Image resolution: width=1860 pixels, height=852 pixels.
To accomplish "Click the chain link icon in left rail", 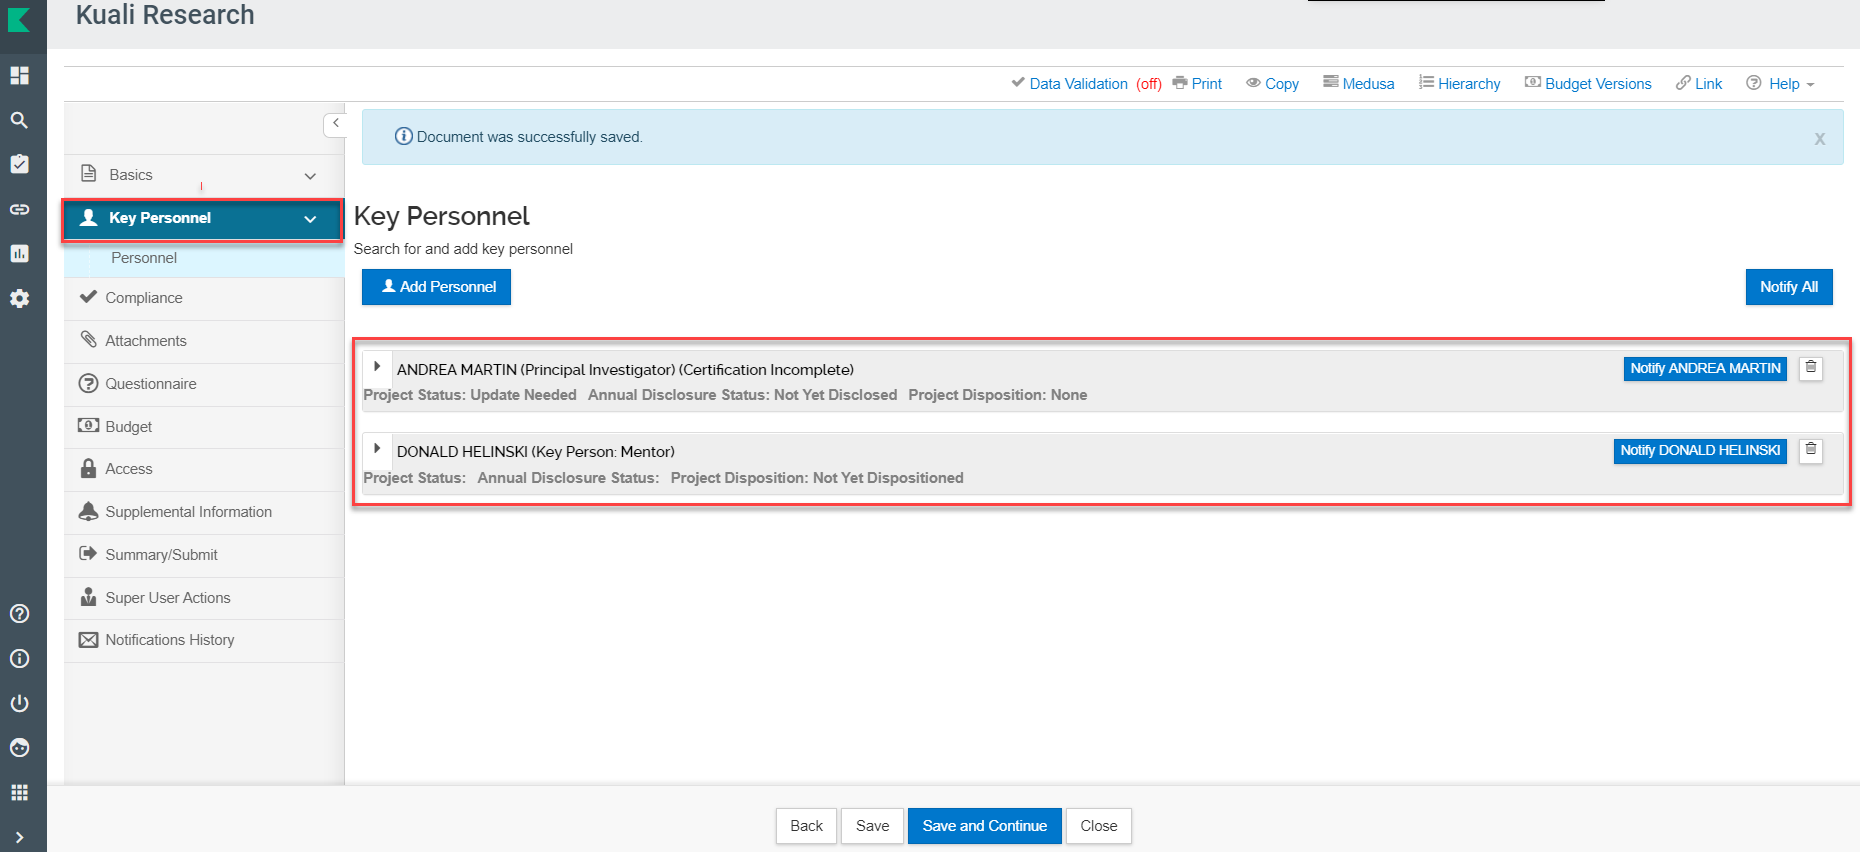I will pyautogui.click(x=19, y=209).
